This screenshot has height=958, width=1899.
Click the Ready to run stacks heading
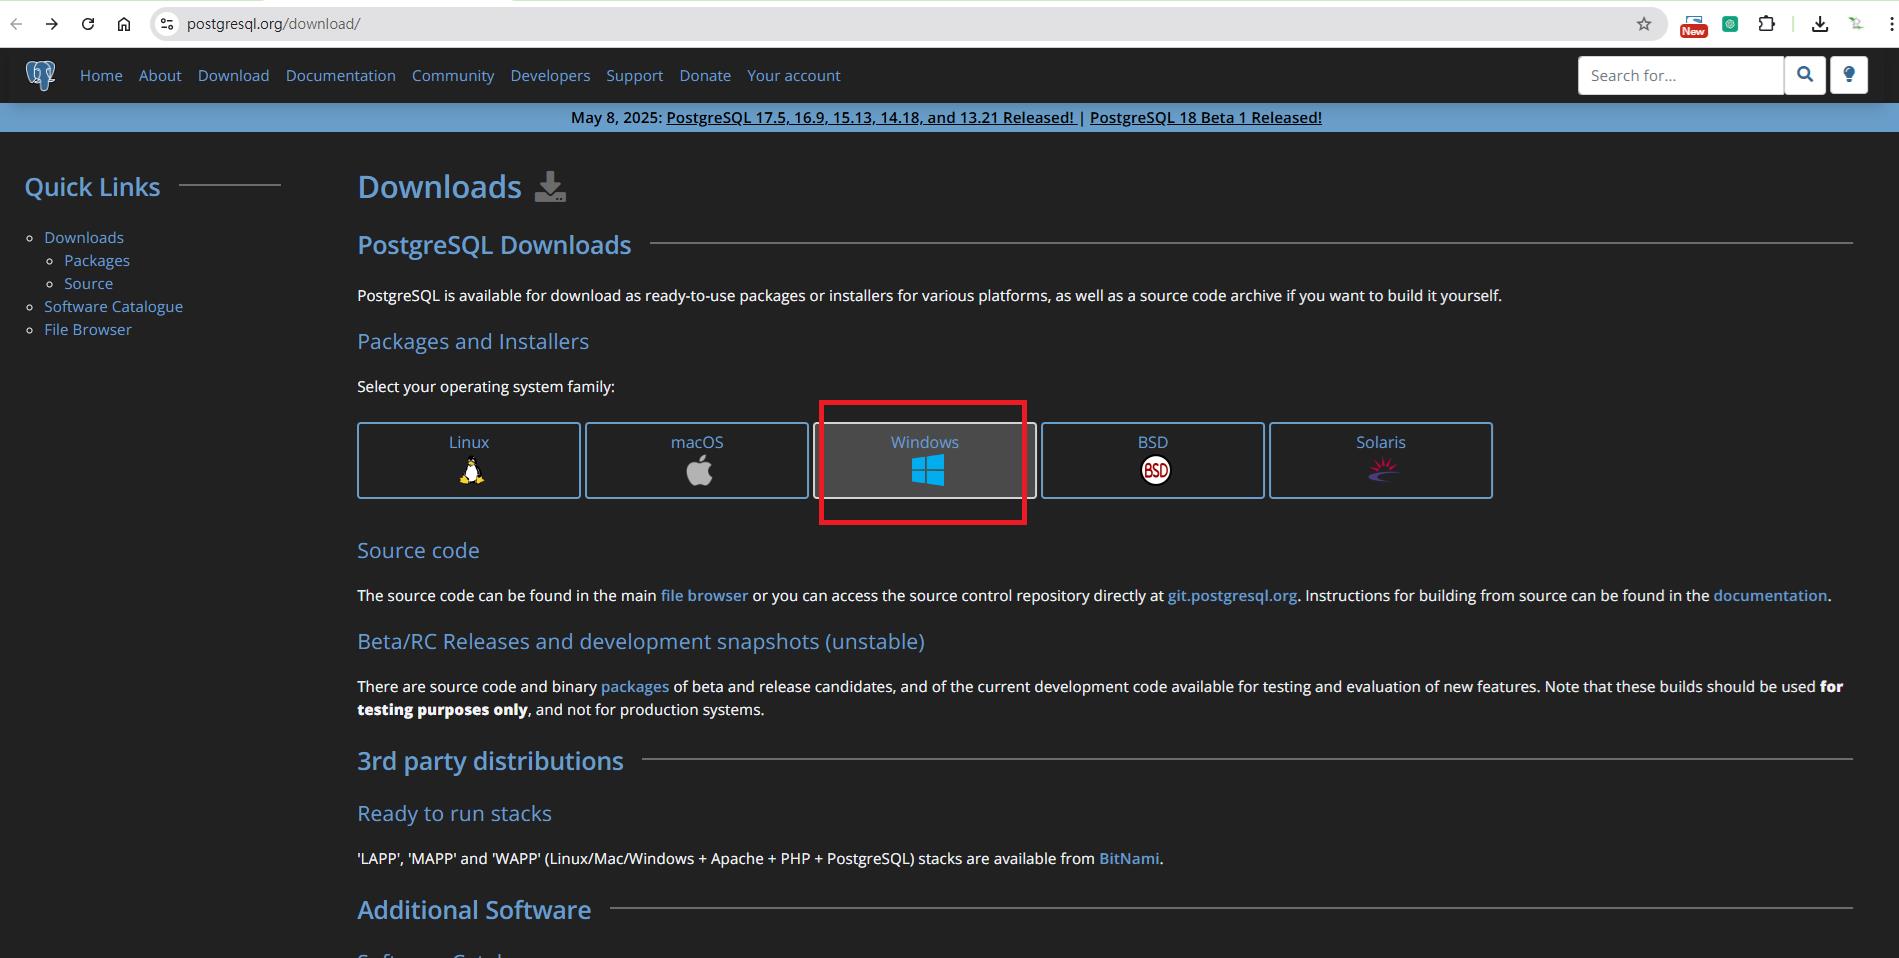454,813
